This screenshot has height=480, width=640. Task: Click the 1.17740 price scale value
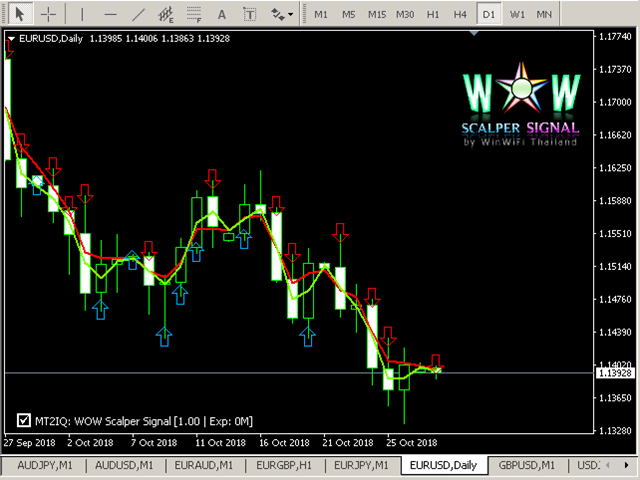pyautogui.click(x=615, y=37)
